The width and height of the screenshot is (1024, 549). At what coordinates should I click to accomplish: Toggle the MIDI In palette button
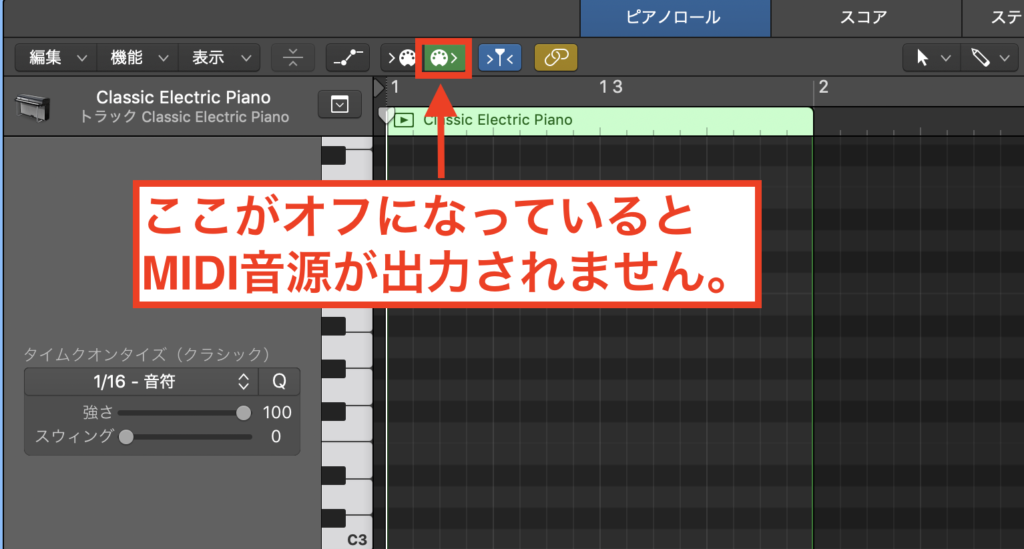pos(401,58)
